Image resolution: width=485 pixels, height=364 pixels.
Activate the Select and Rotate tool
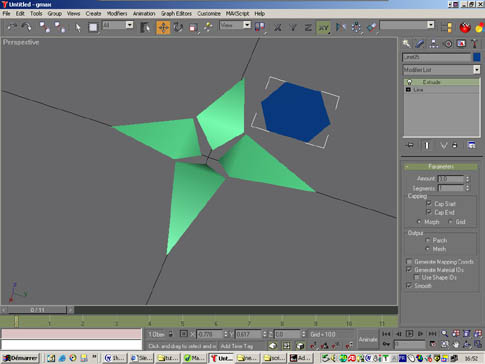tap(178, 27)
